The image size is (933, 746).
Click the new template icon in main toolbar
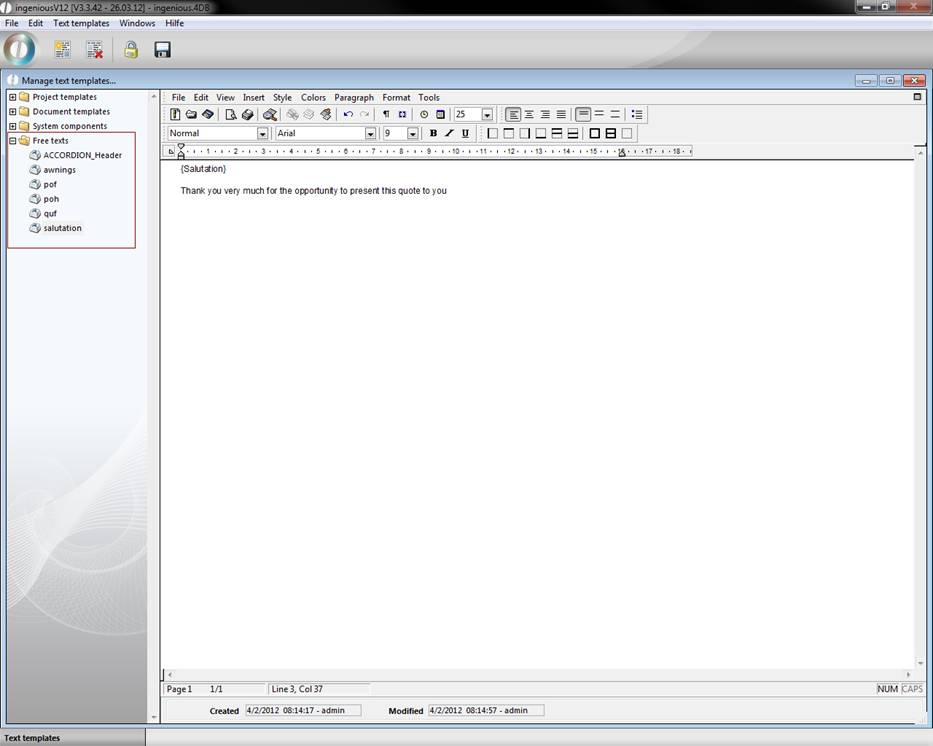pyautogui.click(x=62, y=49)
